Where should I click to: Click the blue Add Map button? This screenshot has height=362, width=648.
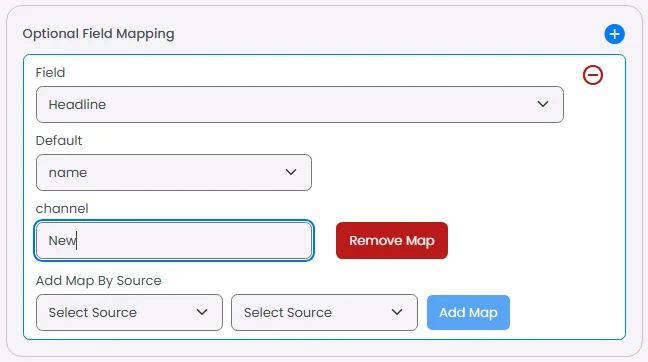pos(468,312)
